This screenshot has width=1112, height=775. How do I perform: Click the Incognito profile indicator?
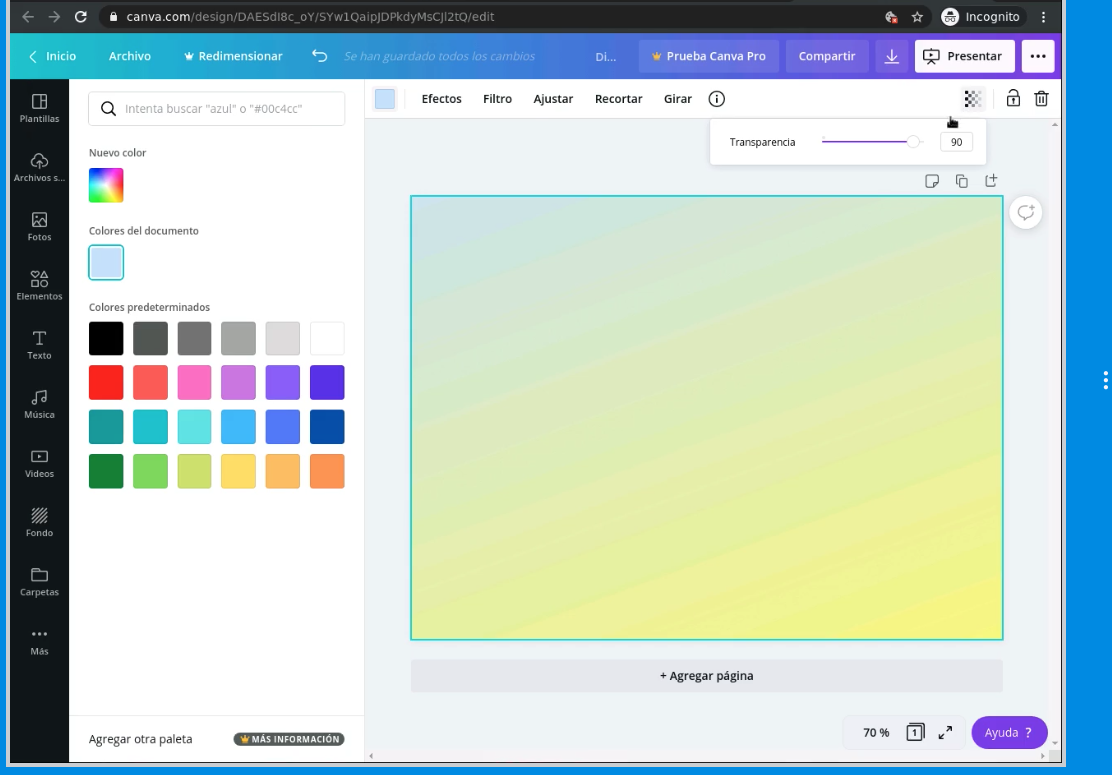click(980, 16)
